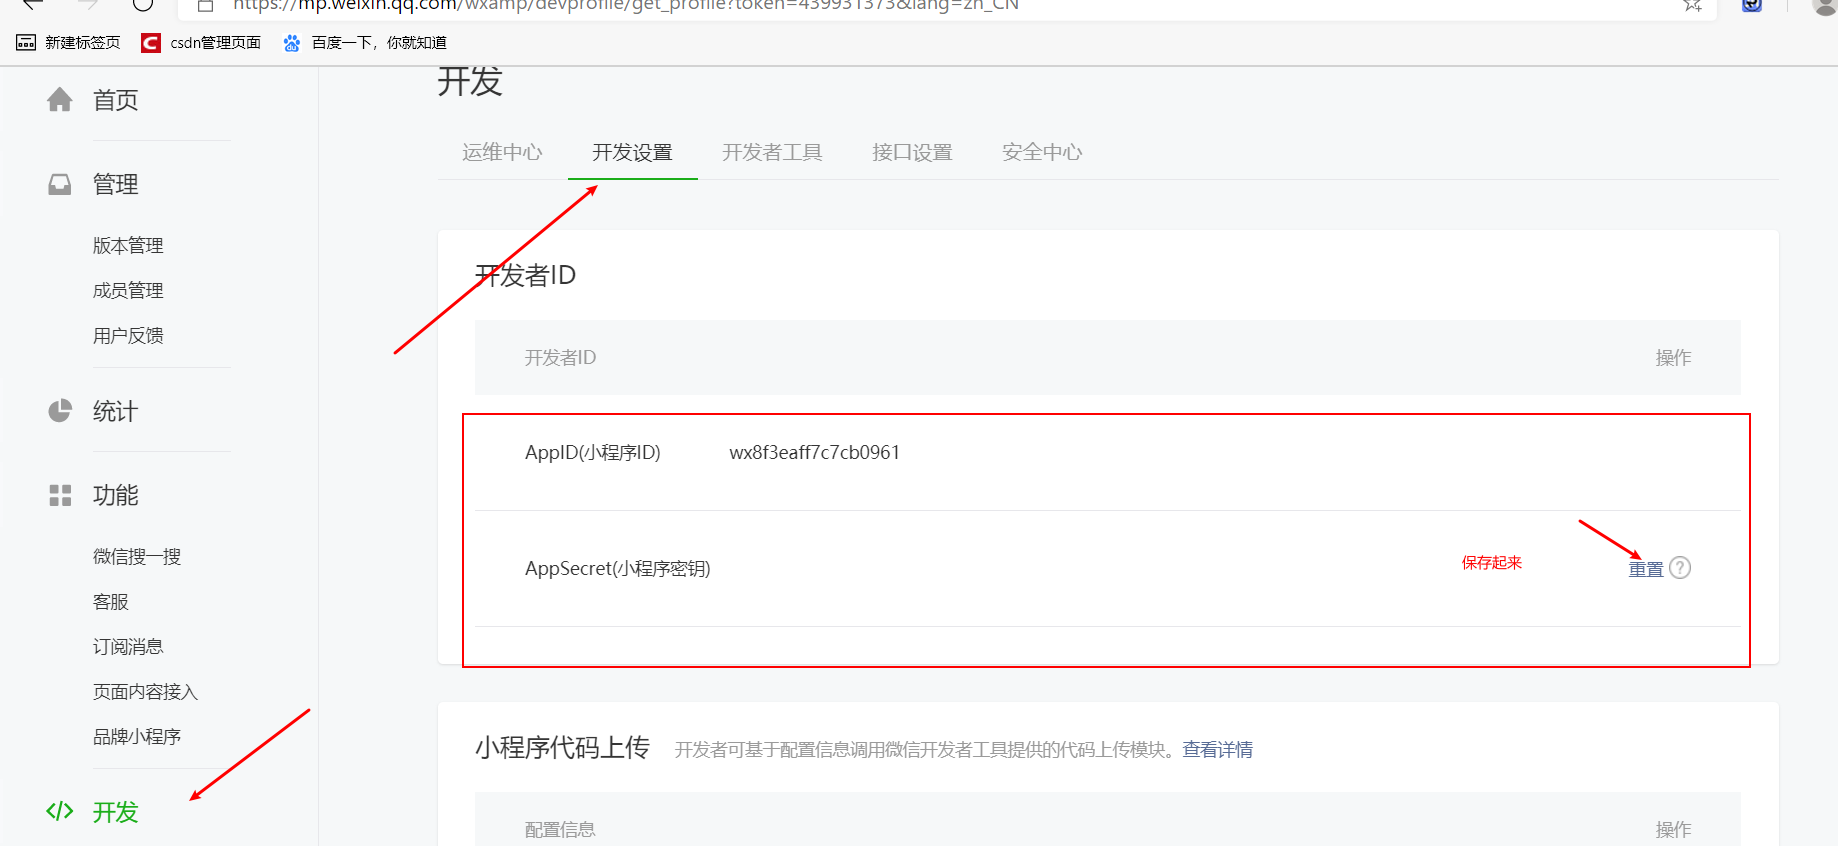Select 开发 in the sidebar
Viewport: 1838px width, 846px height.
tap(116, 811)
